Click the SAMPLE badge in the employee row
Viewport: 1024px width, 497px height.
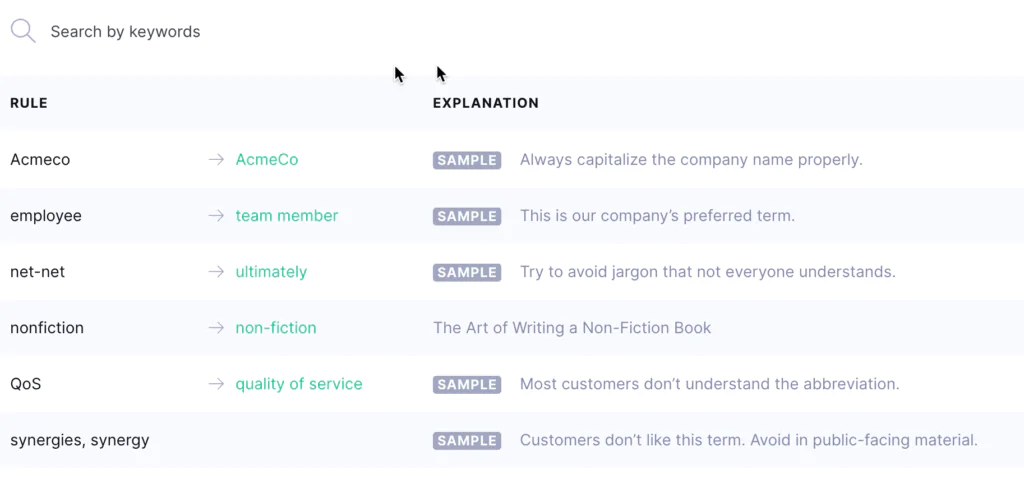(x=467, y=216)
